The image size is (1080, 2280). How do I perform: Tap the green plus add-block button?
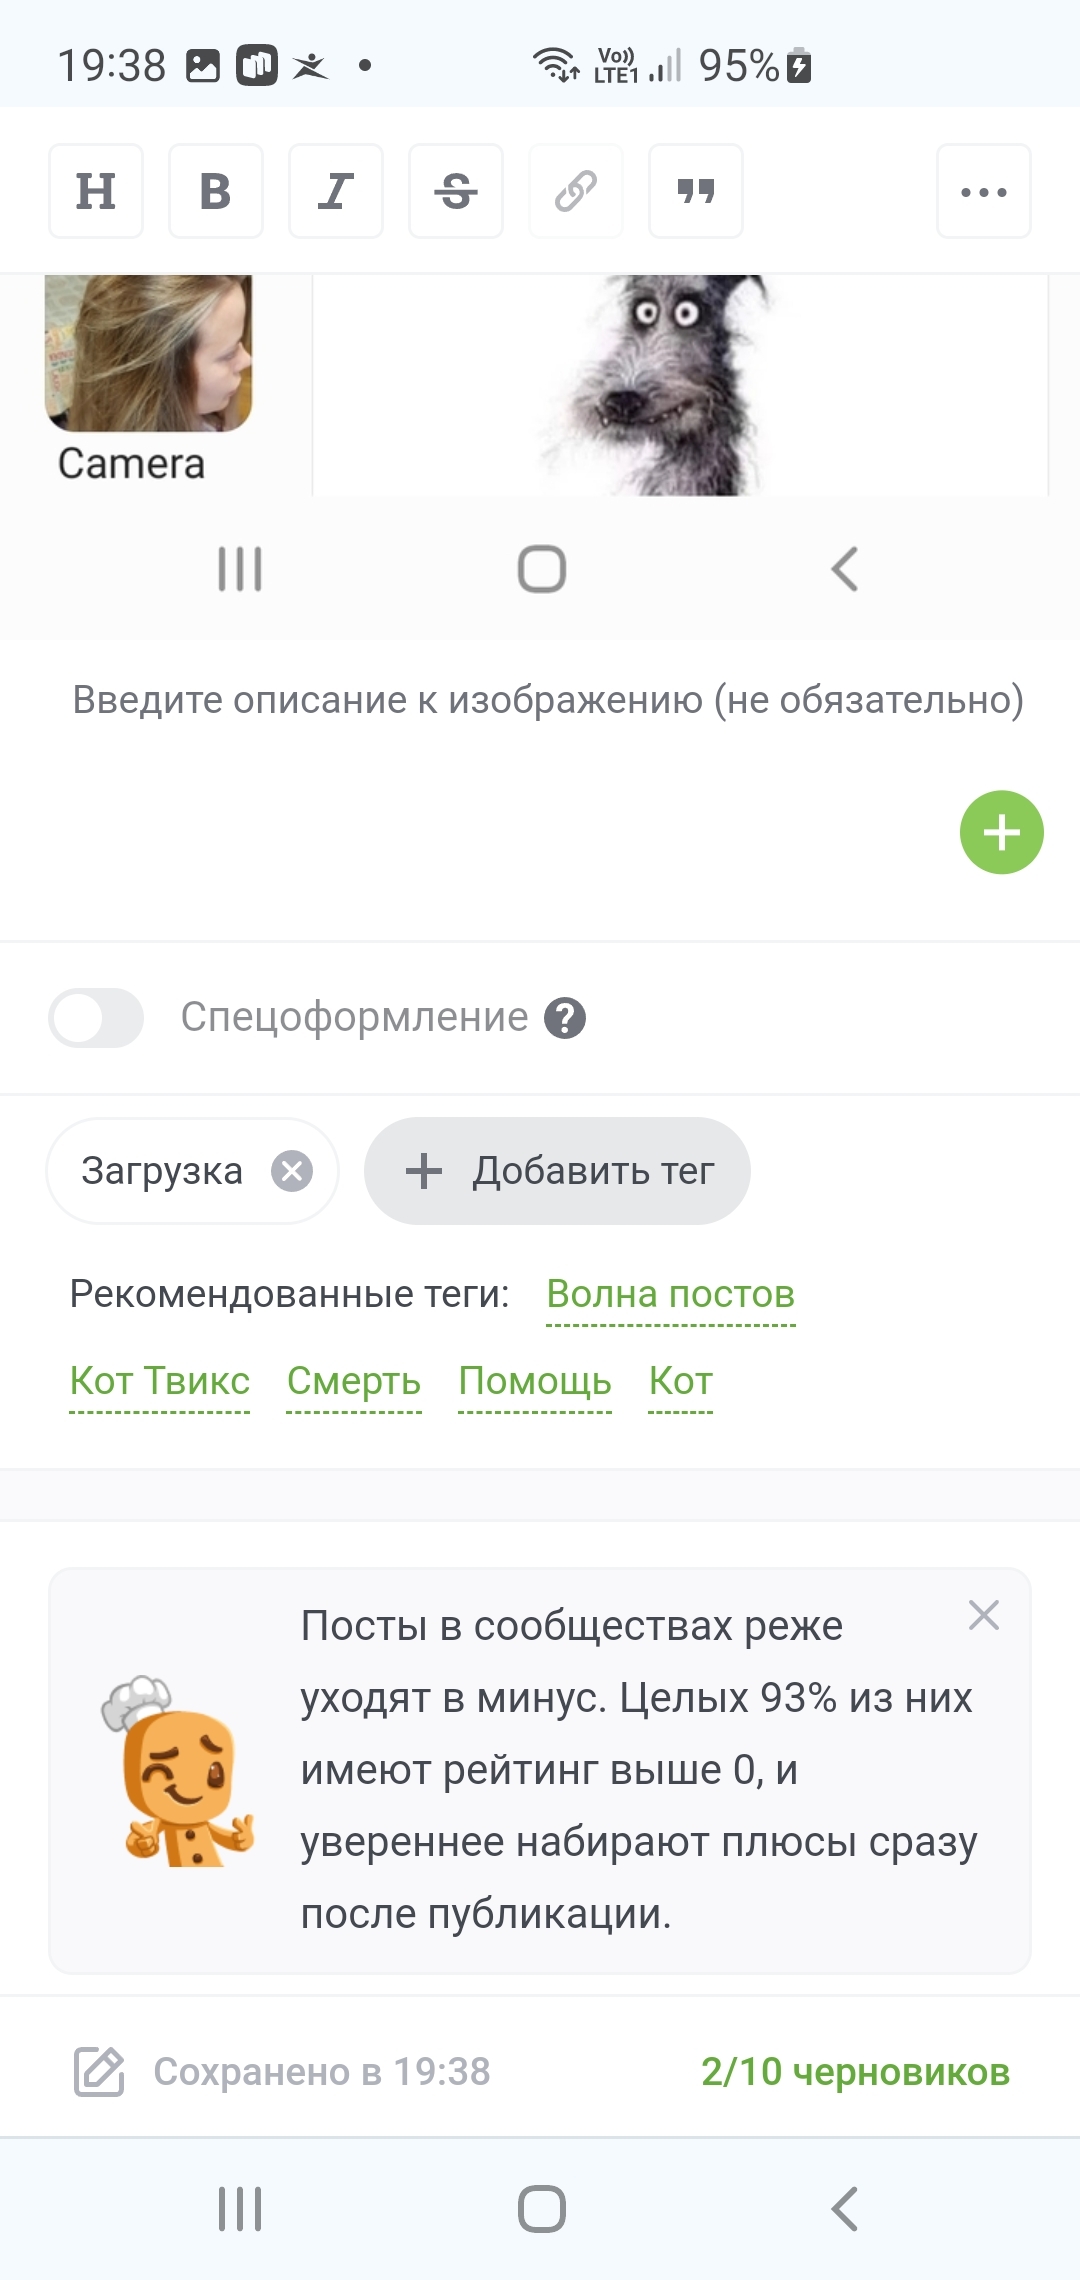(x=1001, y=832)
